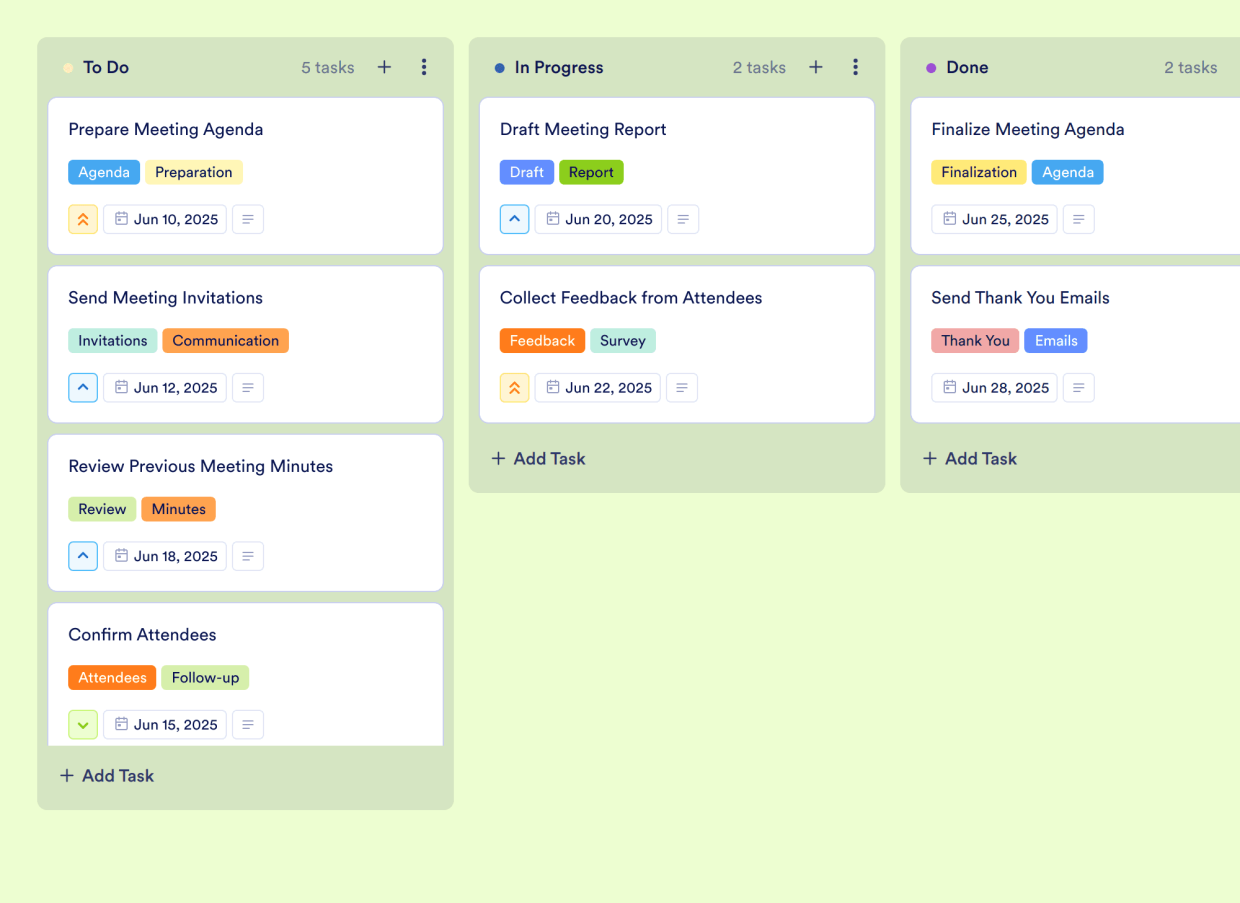Click the description icon on Draft Meeting Report
1240x903 pixels.
(683, 219)
